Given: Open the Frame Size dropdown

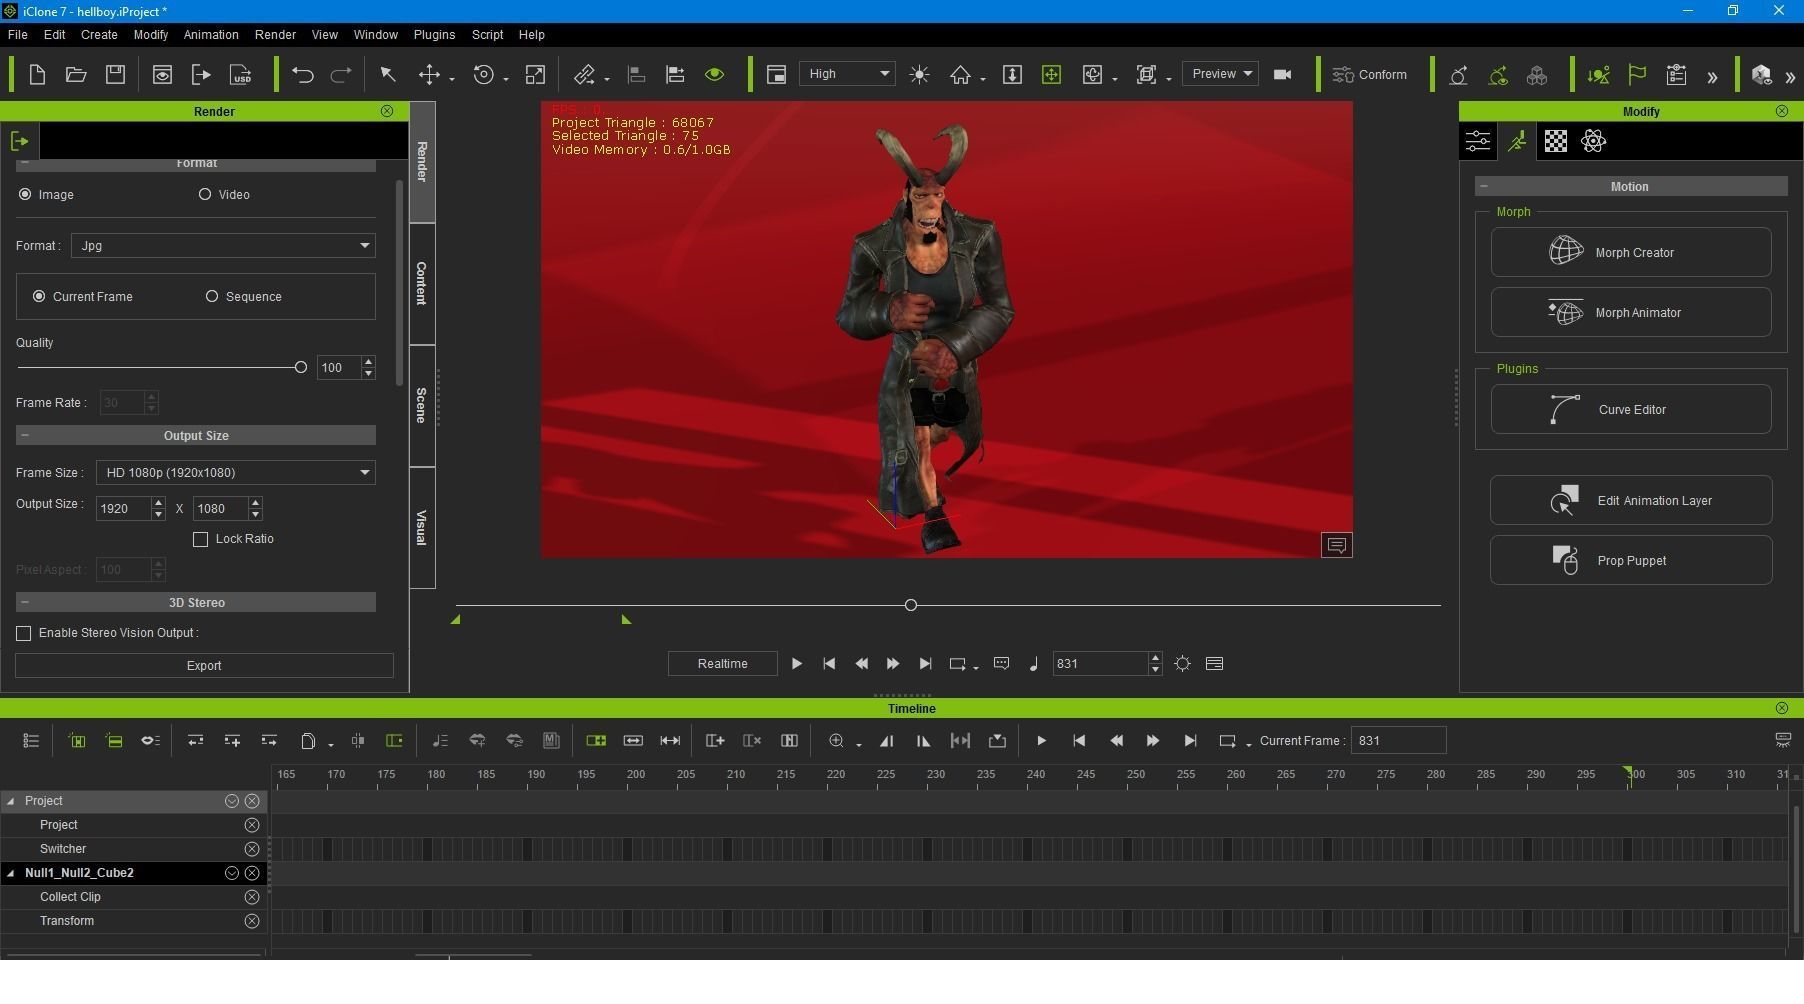Looking at the screenshot, I should 236,473.
